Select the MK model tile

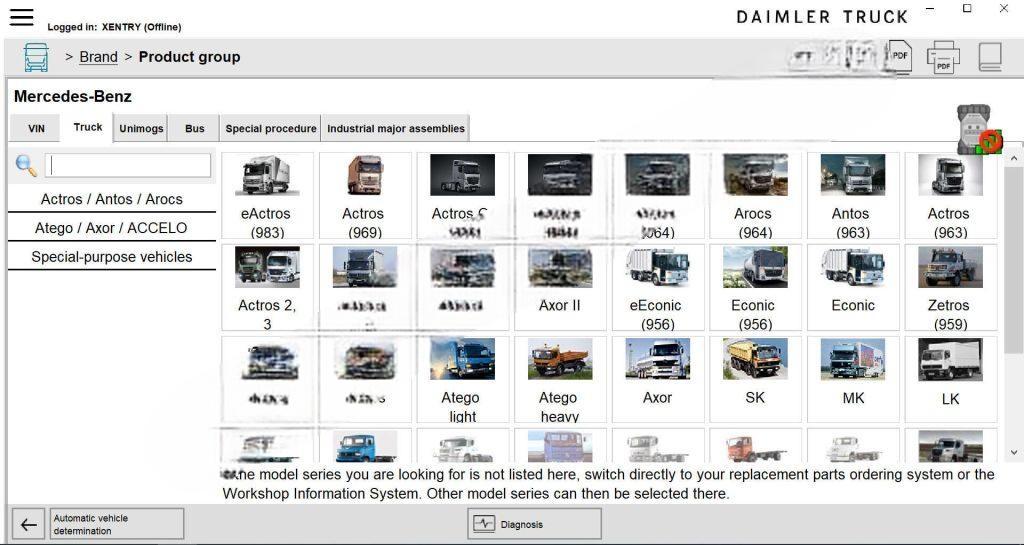tap(853, 379)
